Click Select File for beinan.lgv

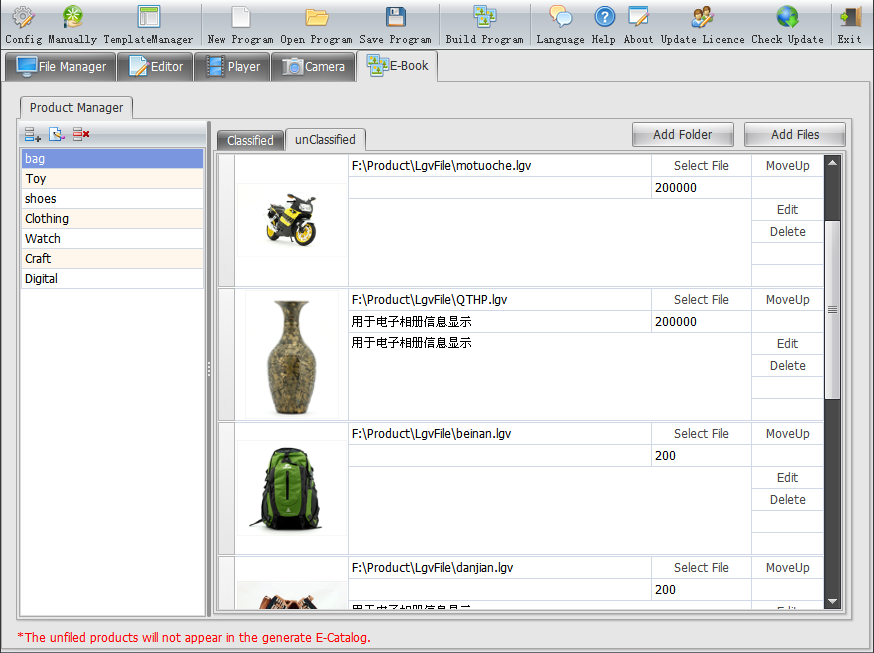click(x=701, y=433)
